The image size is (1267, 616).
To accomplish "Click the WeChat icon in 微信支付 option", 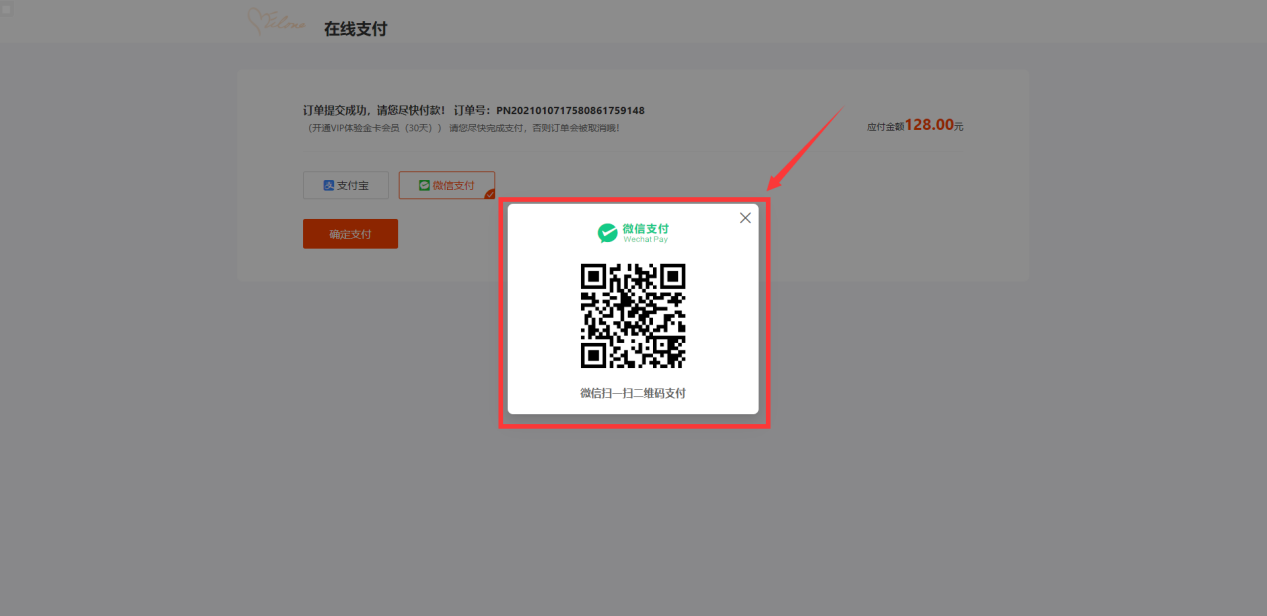I will point(424,186).
